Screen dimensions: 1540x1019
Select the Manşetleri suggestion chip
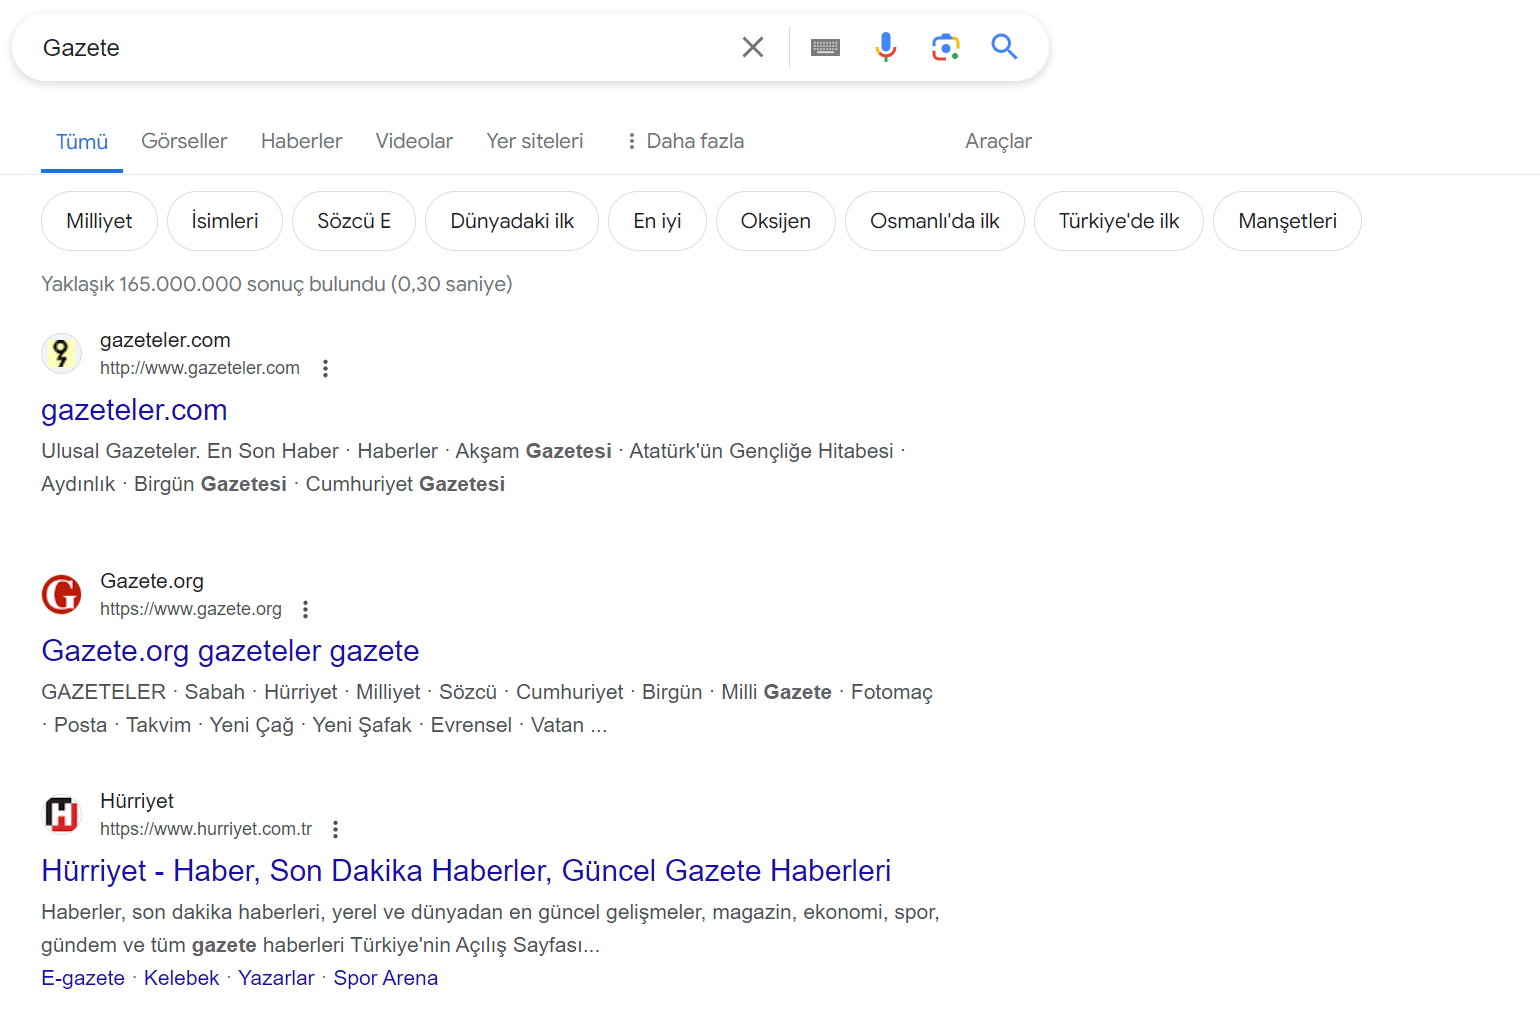tap(1287, 221)
